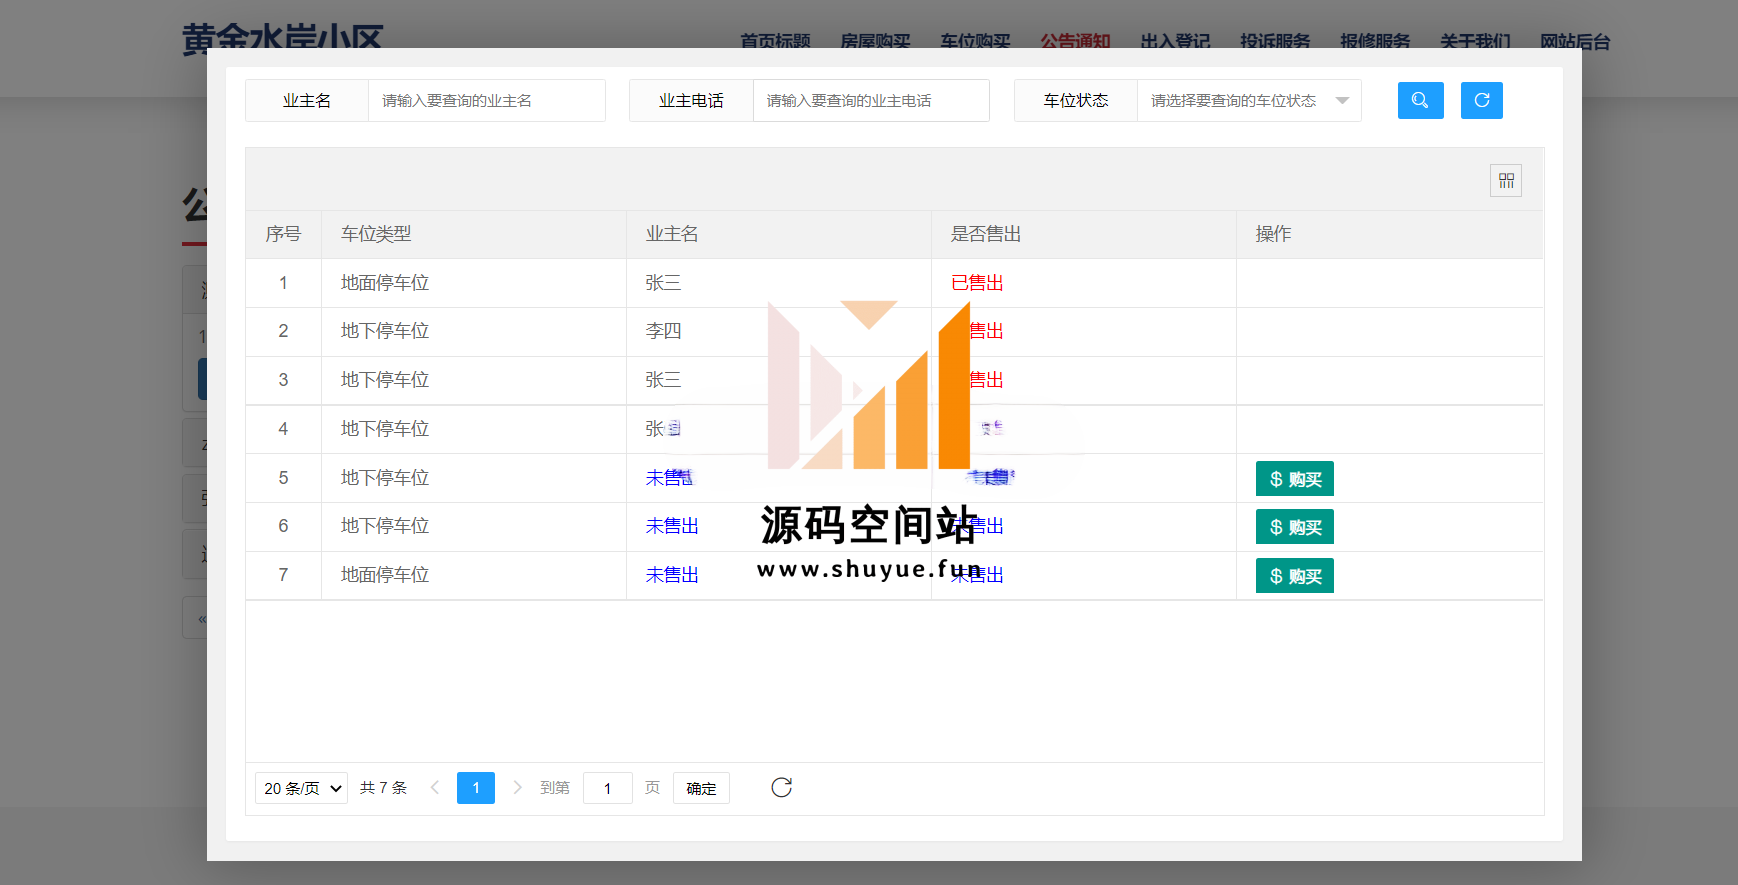This screenshot has height=885, width=1738.
Task: Open 首页标题 menu in background page
Action: pos(775,41)
